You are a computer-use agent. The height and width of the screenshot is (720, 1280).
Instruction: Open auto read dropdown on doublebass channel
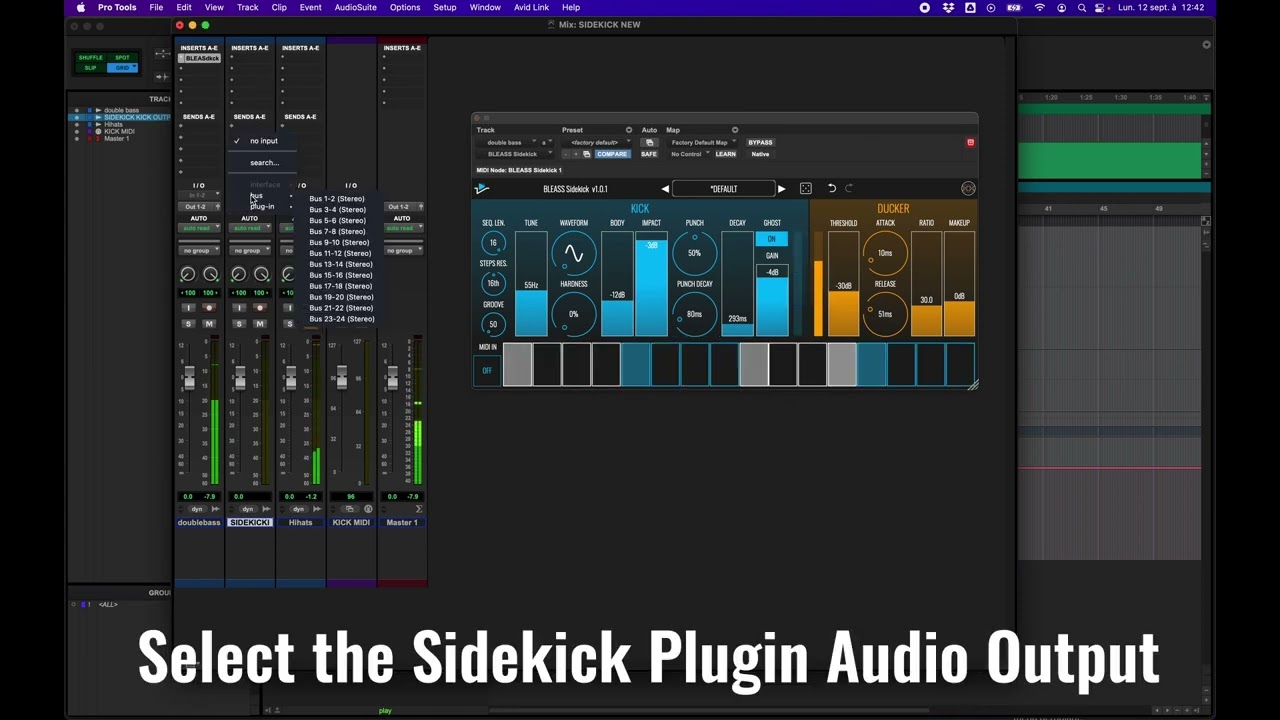tap(198, 228)
